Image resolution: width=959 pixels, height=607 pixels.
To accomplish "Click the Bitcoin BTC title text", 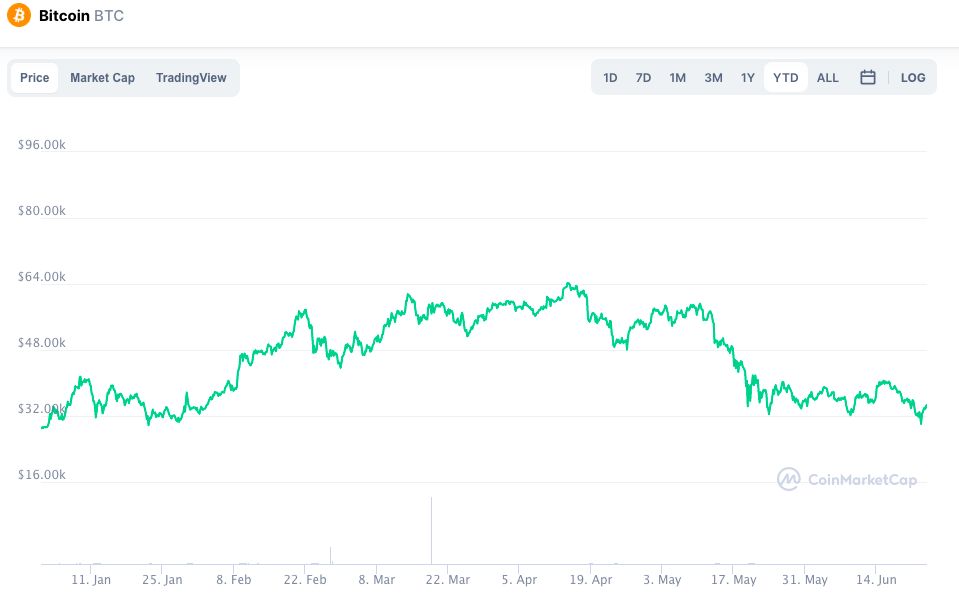I will (81, 16).
